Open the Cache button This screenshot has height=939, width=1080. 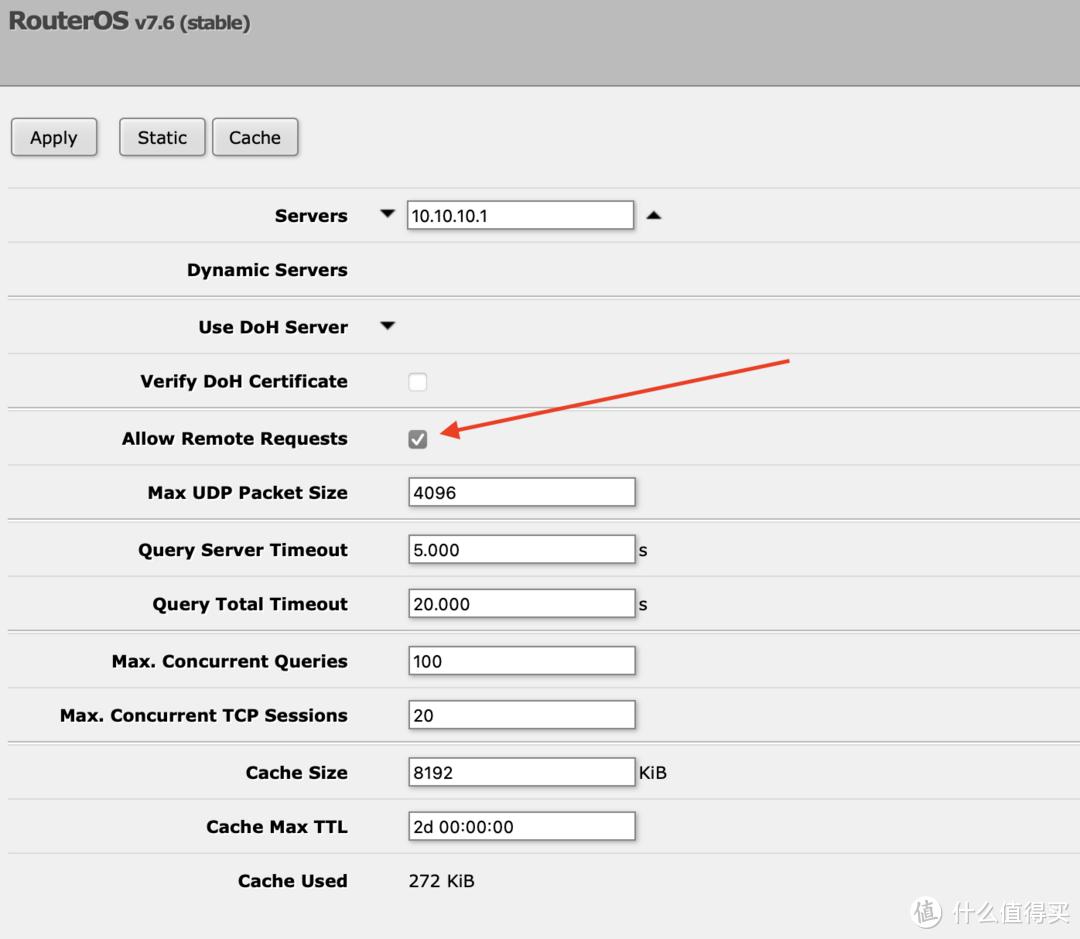(255, 137)
